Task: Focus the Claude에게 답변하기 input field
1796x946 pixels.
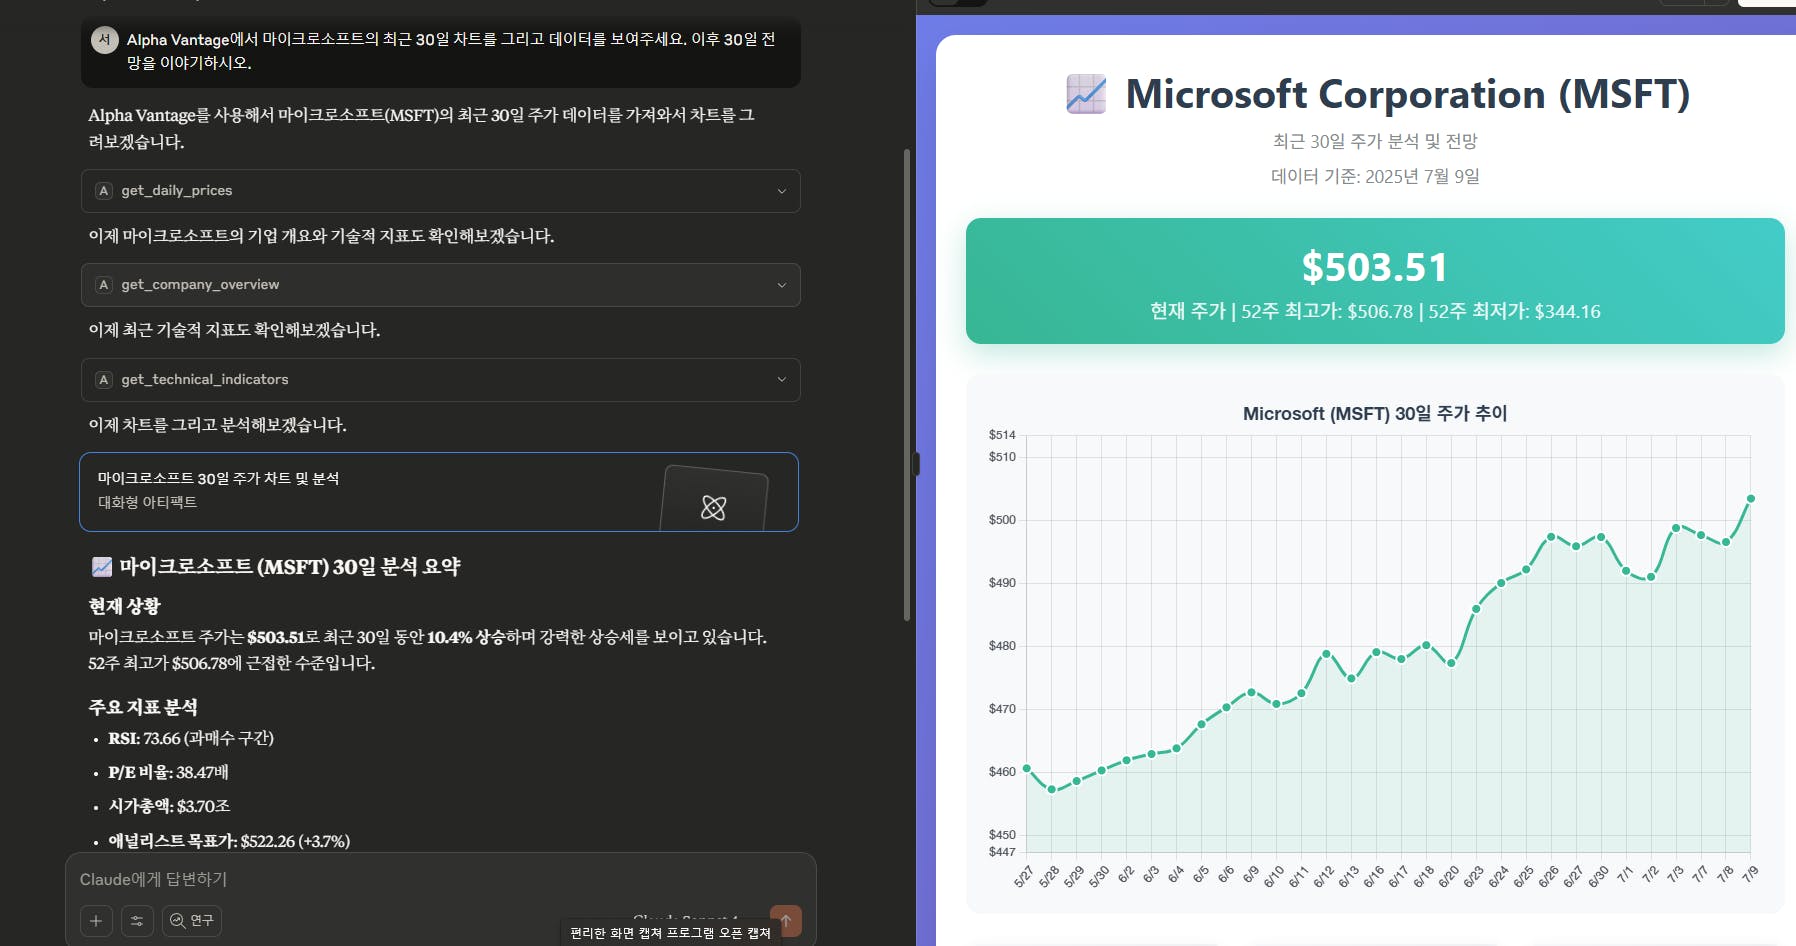Action: point(440,879)
